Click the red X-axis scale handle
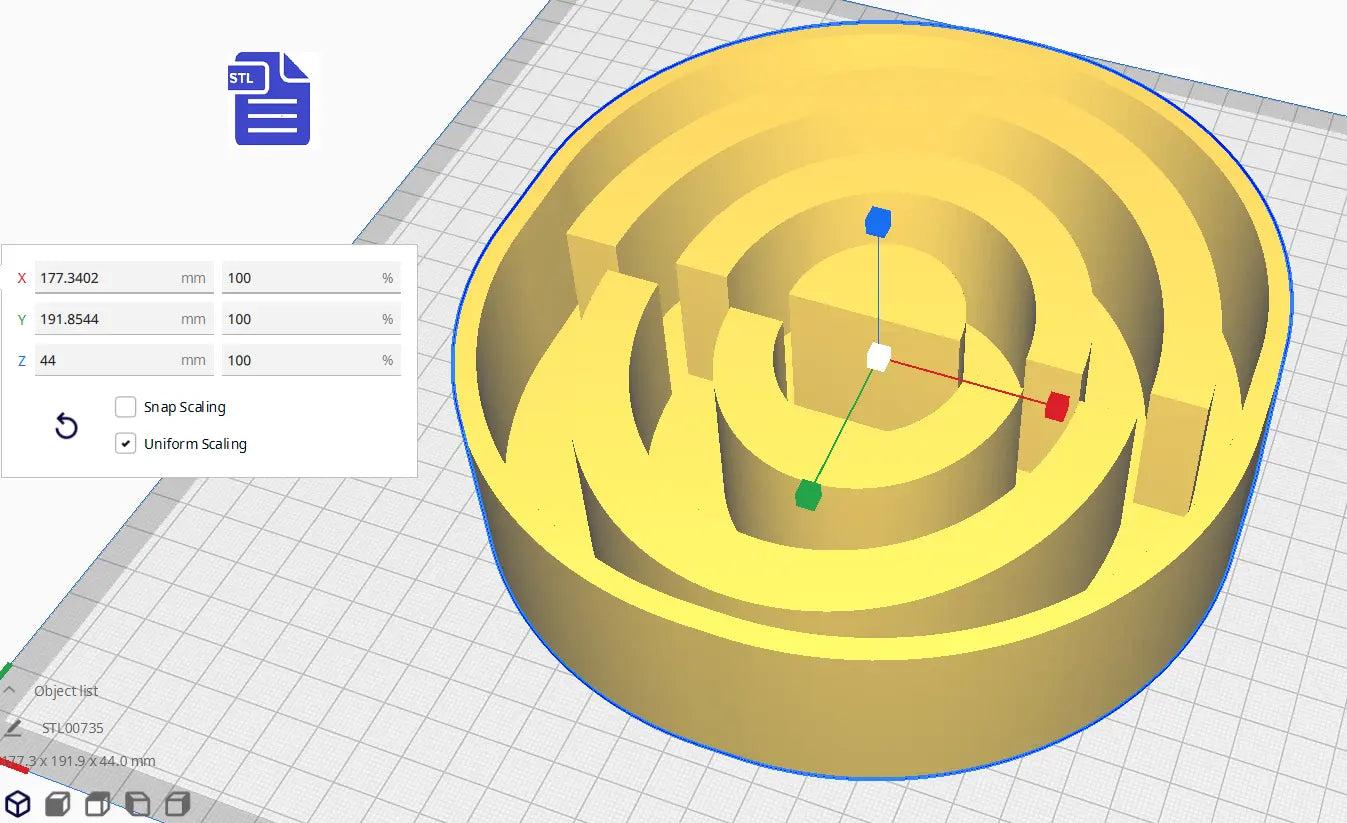Viewport: 1347px width, 823px height. (x=1057, y=406)
